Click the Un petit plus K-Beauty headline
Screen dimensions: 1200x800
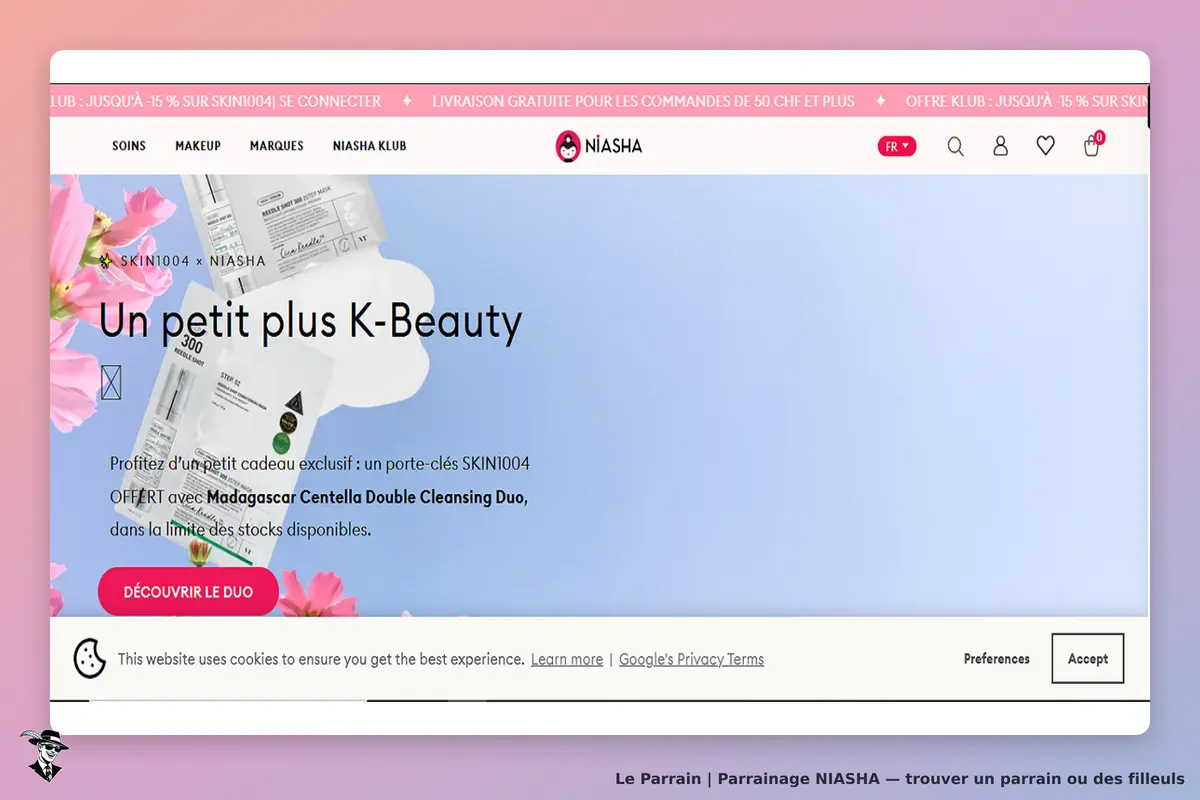point(311,321)
